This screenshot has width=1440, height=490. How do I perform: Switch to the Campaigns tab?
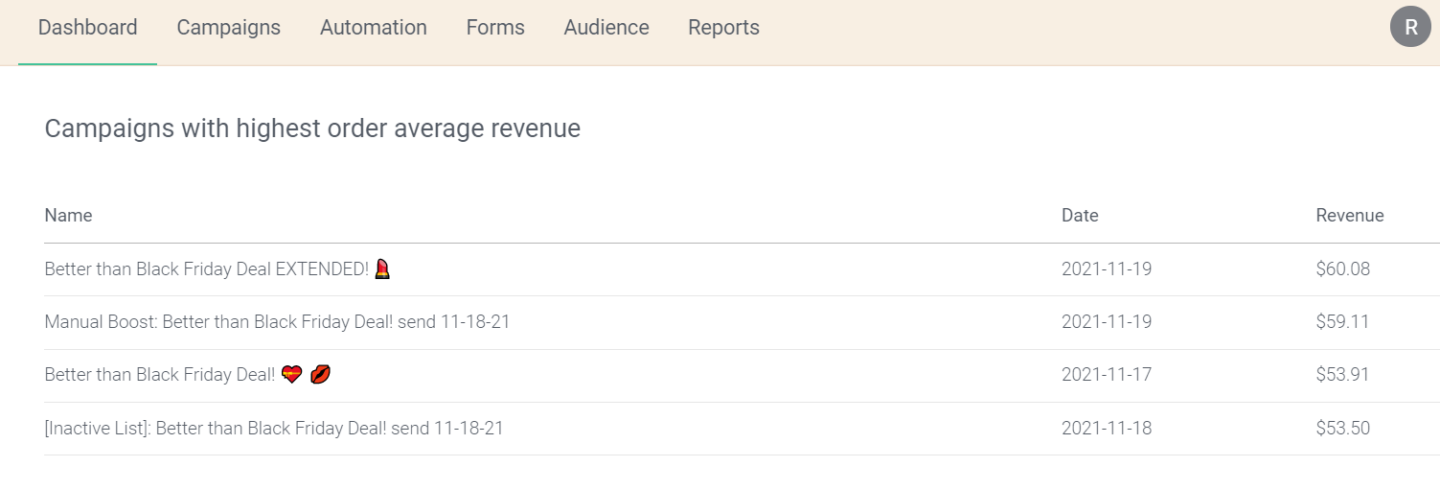coord(229,28)
